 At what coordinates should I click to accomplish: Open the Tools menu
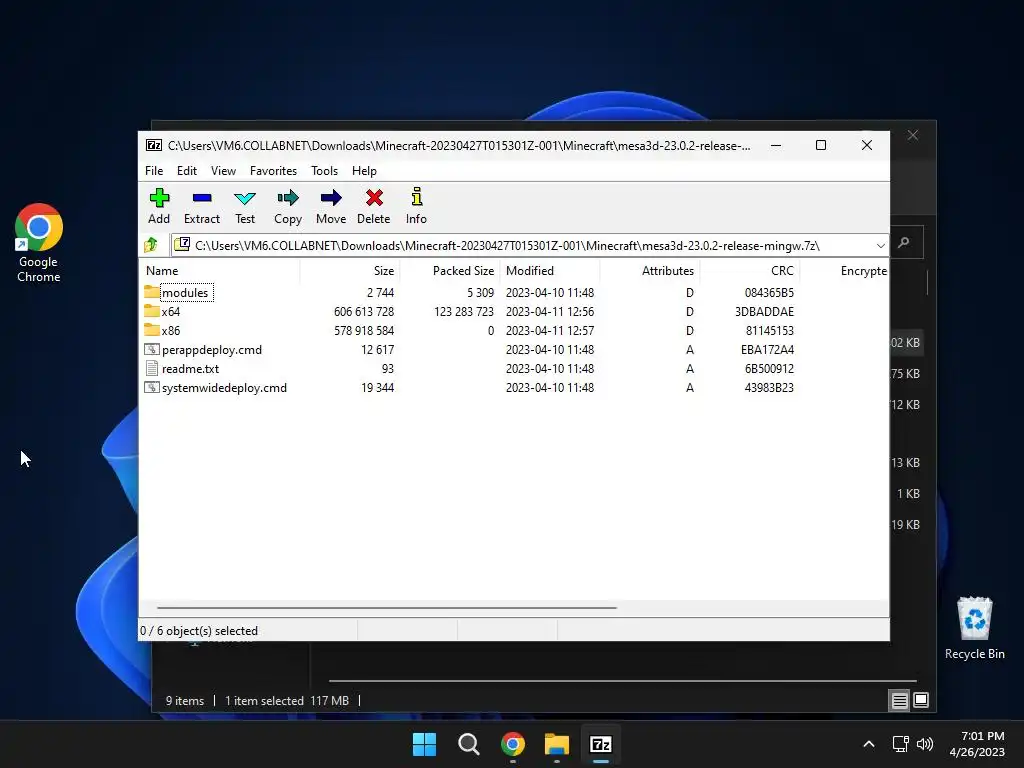click(325, 170)
